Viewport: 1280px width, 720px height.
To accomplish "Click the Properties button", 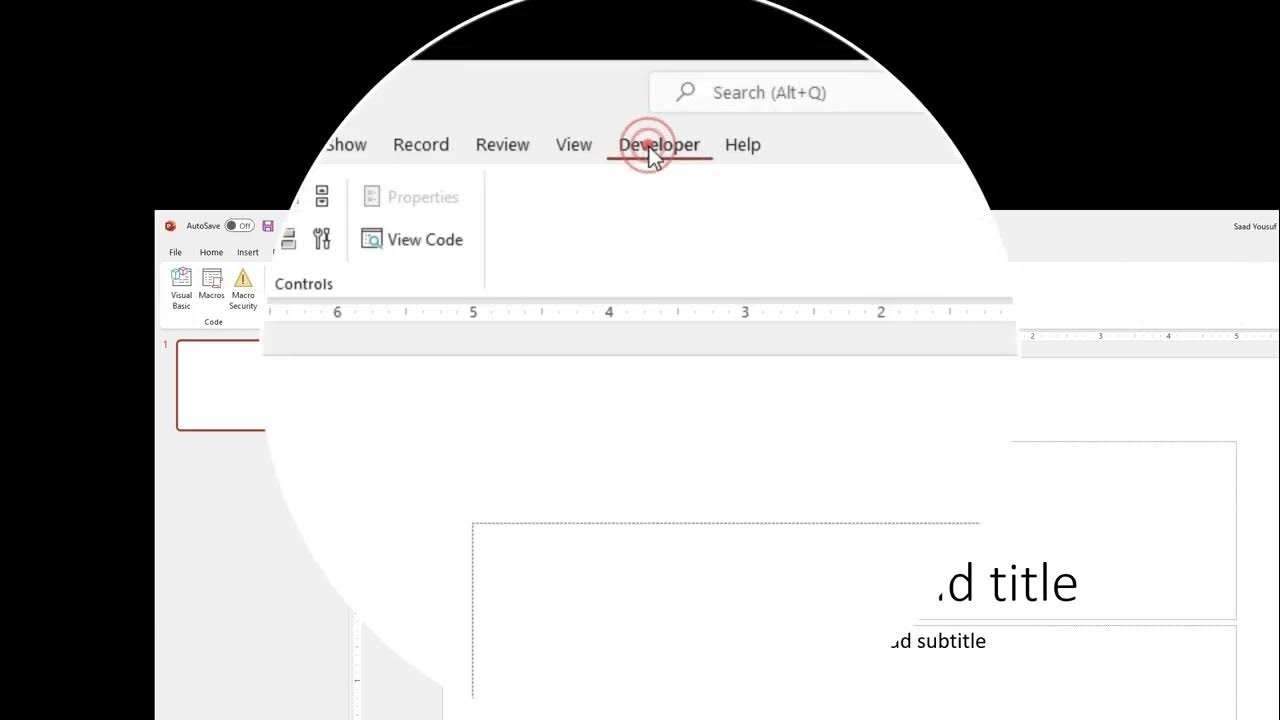I will pyautogui.click(x=411, y=197).
